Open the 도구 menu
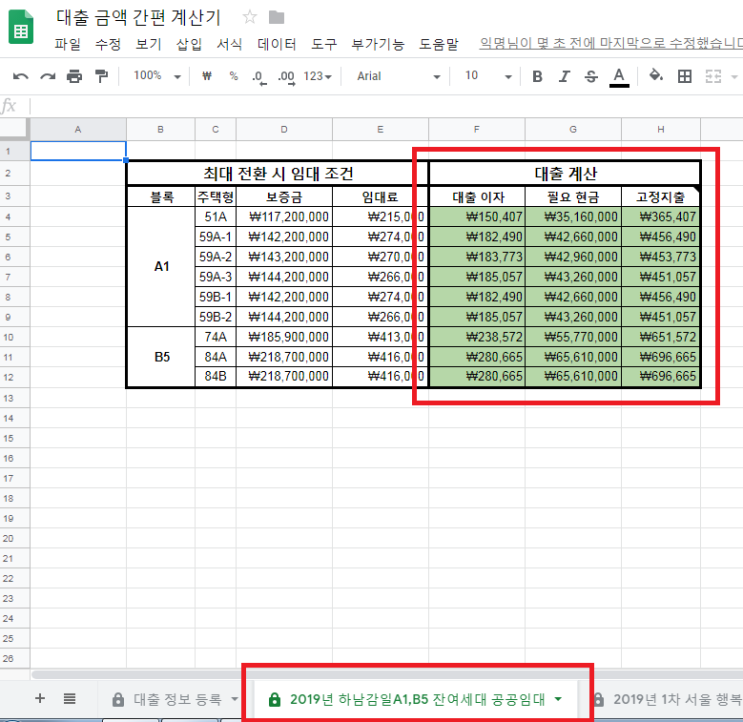The image size is (743, 722). [x=324, y=44]
